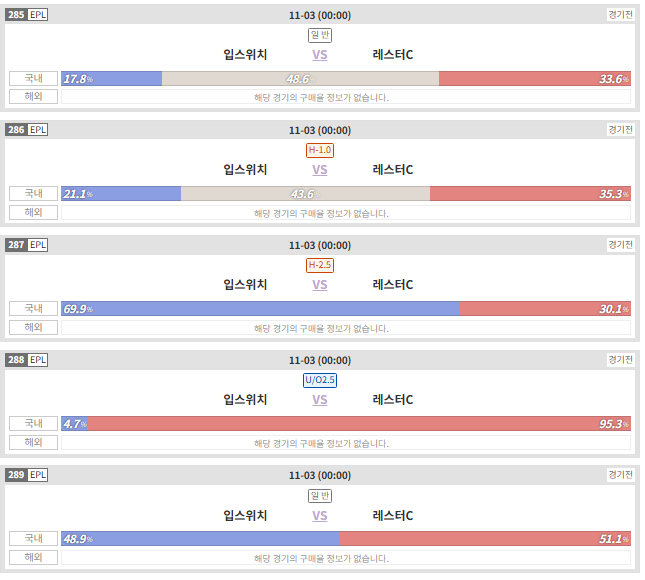Select the VS link in match 287
Screen dimensions: 645x580
pos(320,285)
